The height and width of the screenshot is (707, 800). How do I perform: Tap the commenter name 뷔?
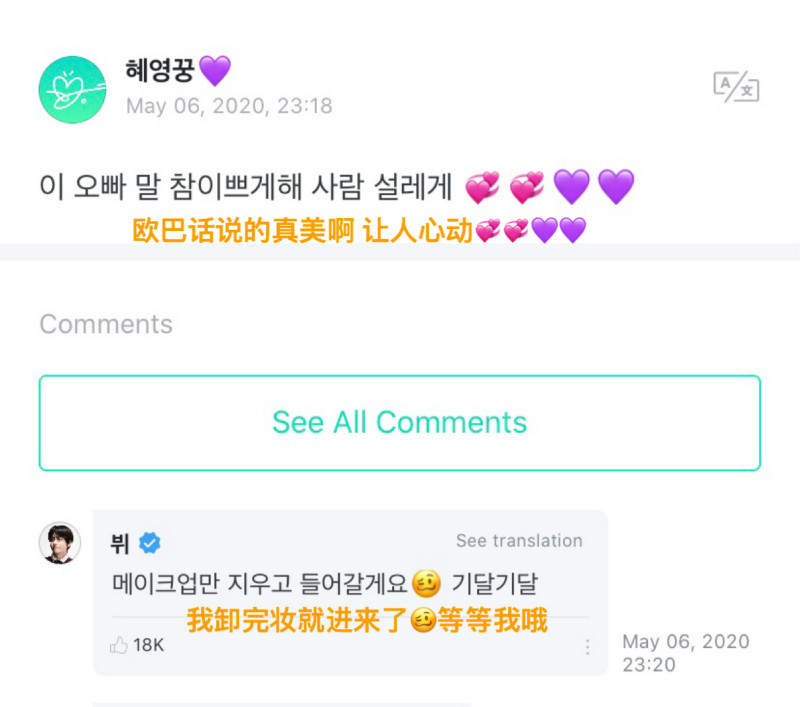point(120,543)
